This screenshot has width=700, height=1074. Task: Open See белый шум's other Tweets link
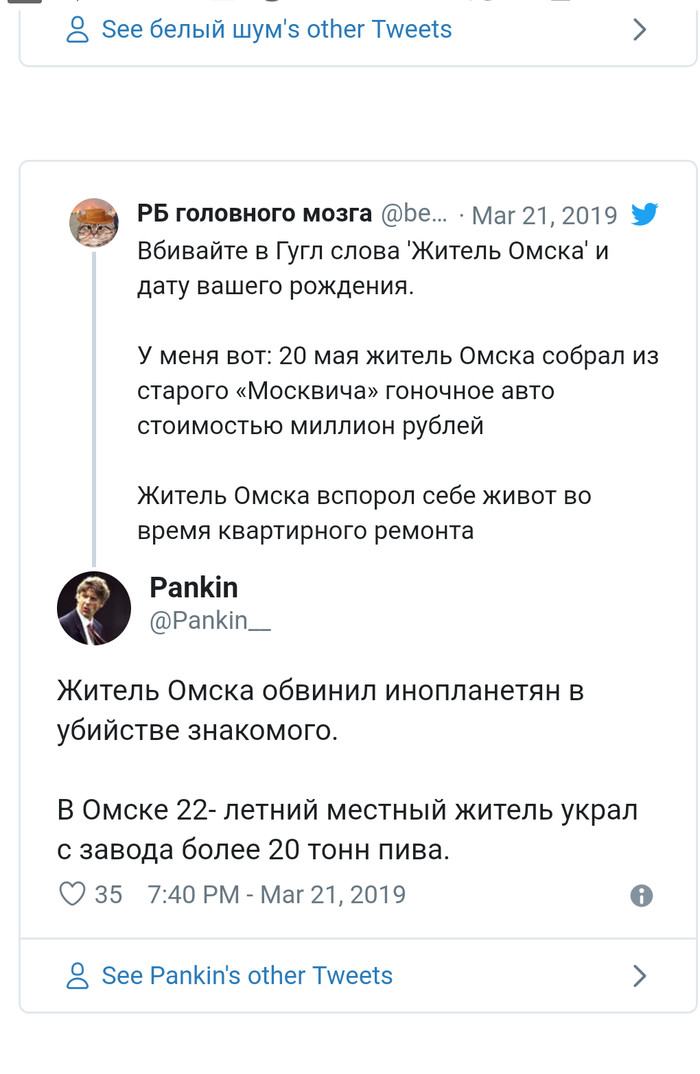click(276, 30)
